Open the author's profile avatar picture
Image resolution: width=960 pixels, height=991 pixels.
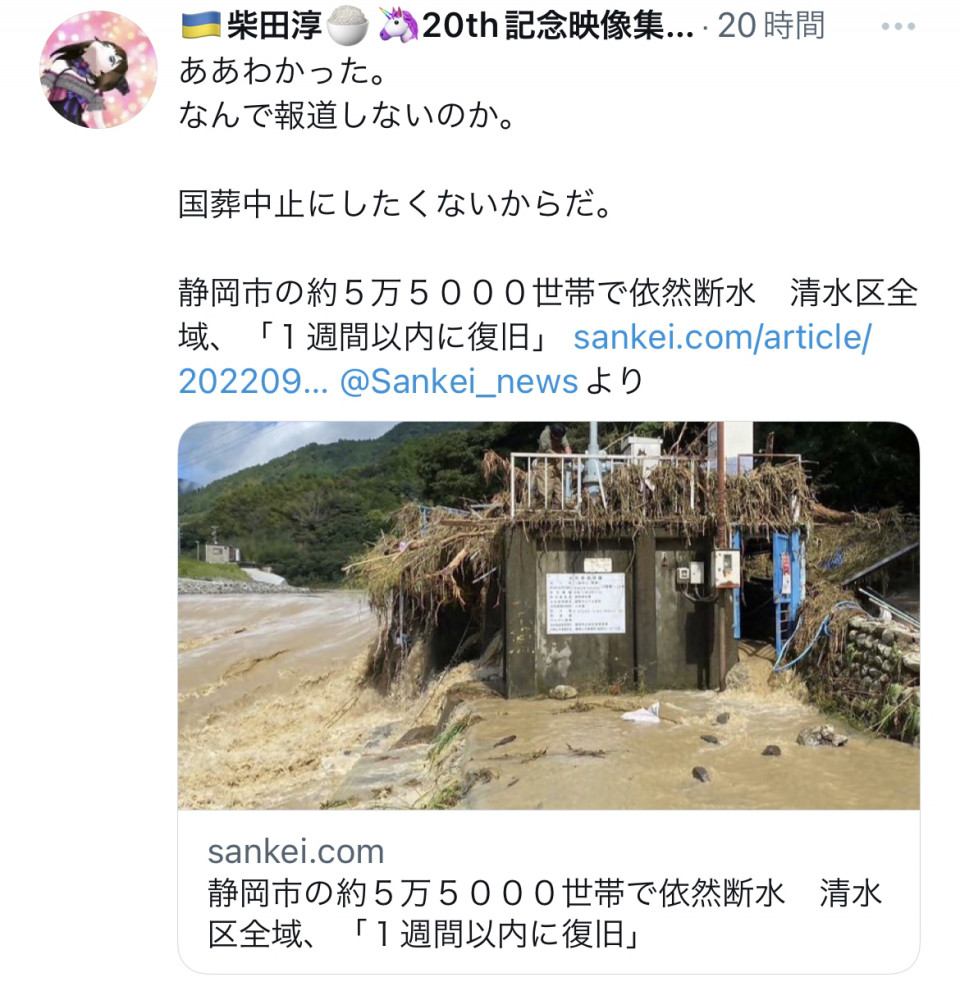click(98, 70)
